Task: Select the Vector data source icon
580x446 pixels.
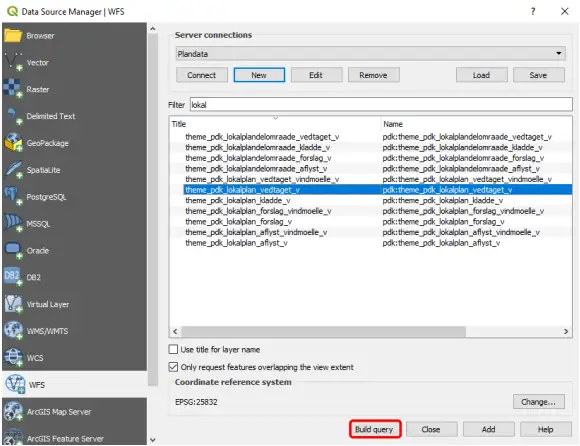Action: 13,62
